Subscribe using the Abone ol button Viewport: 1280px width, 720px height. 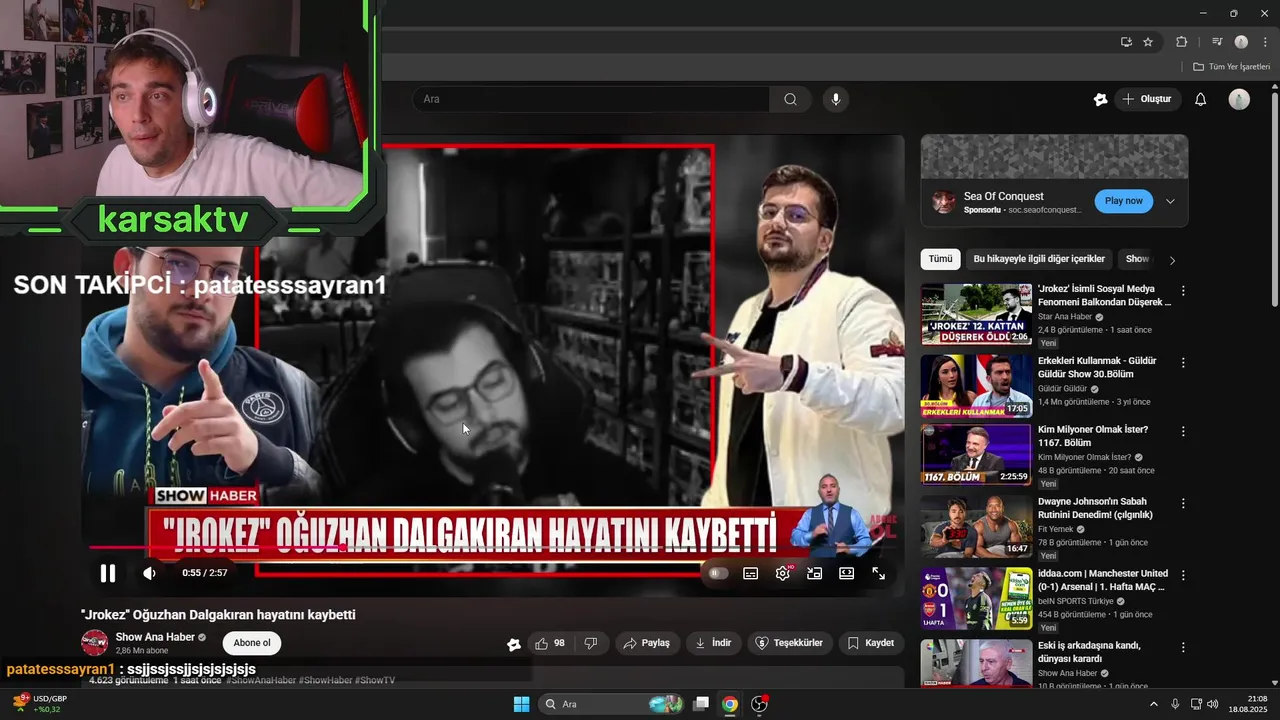pyautogui.click(x=252, y=643)
